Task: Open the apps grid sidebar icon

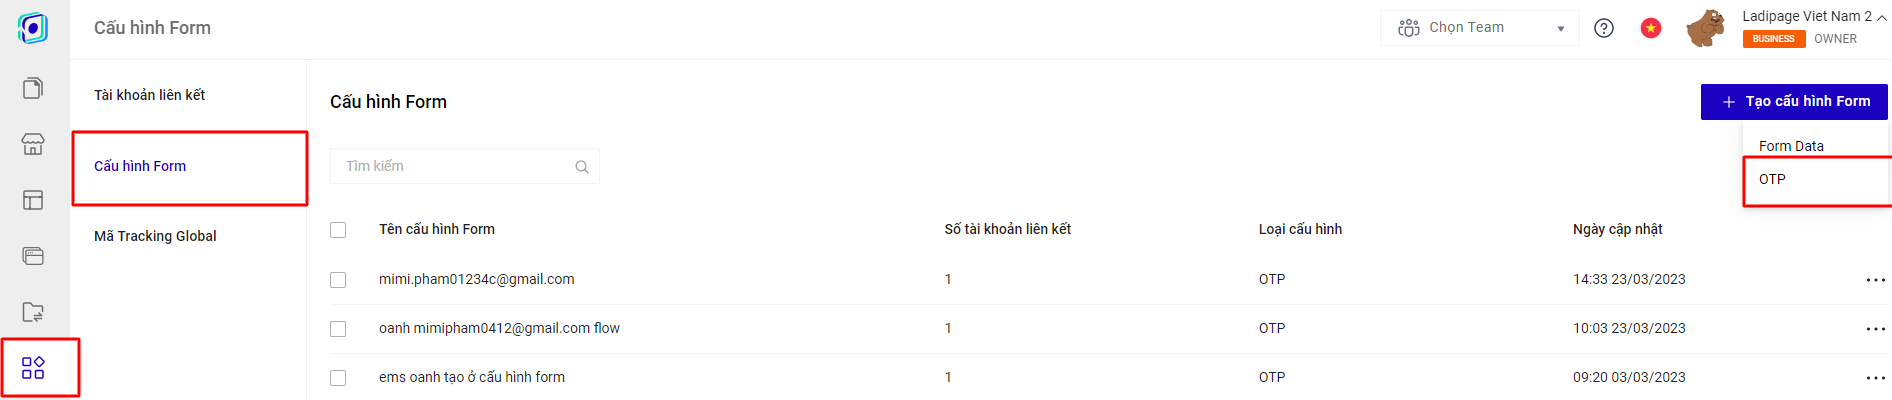Action: 33,368
